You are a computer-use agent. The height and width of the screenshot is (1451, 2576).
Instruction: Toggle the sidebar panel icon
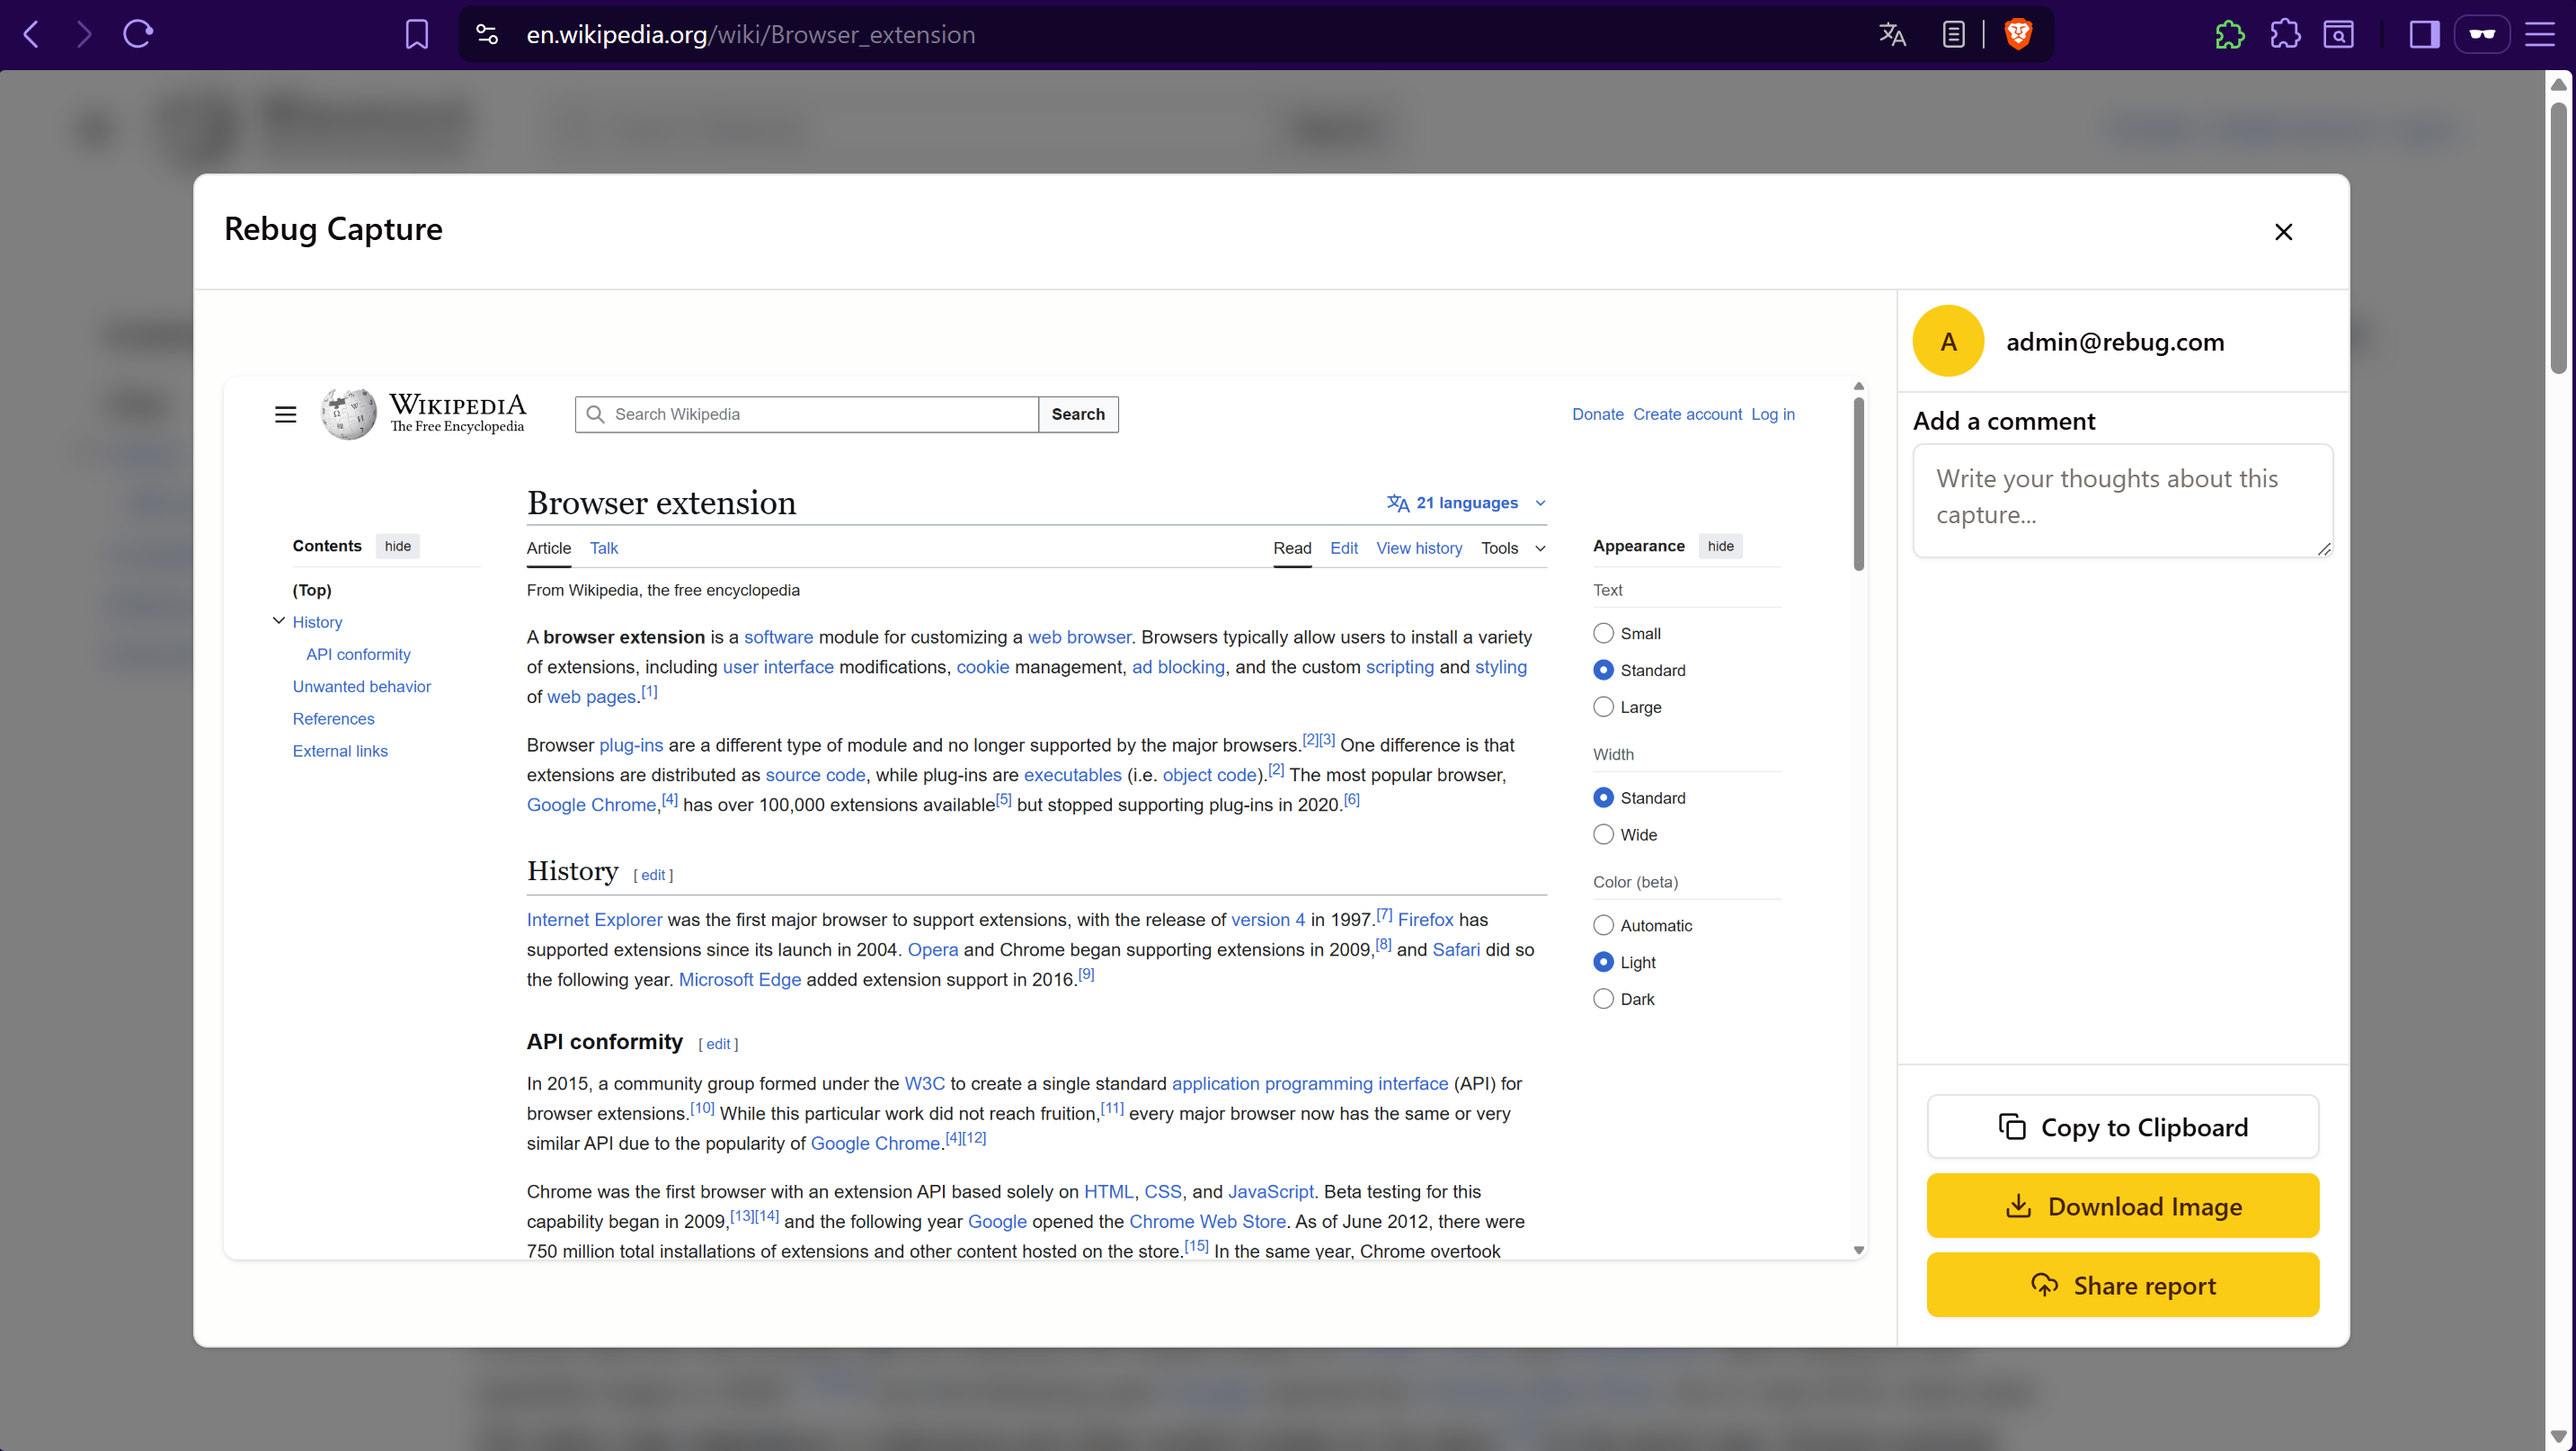click(2423, 34)
